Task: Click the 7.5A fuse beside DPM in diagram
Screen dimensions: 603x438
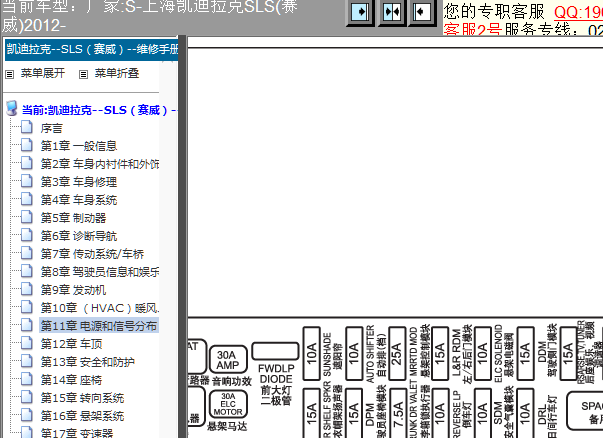Action: 398,413
